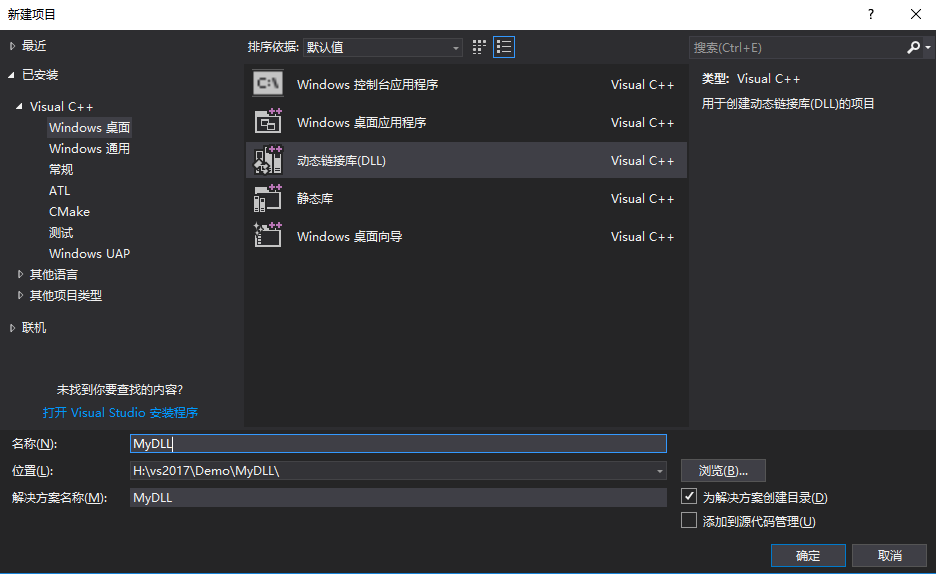
Task: Select 常规 category in the tree
Action: click(x=61, y=169)
